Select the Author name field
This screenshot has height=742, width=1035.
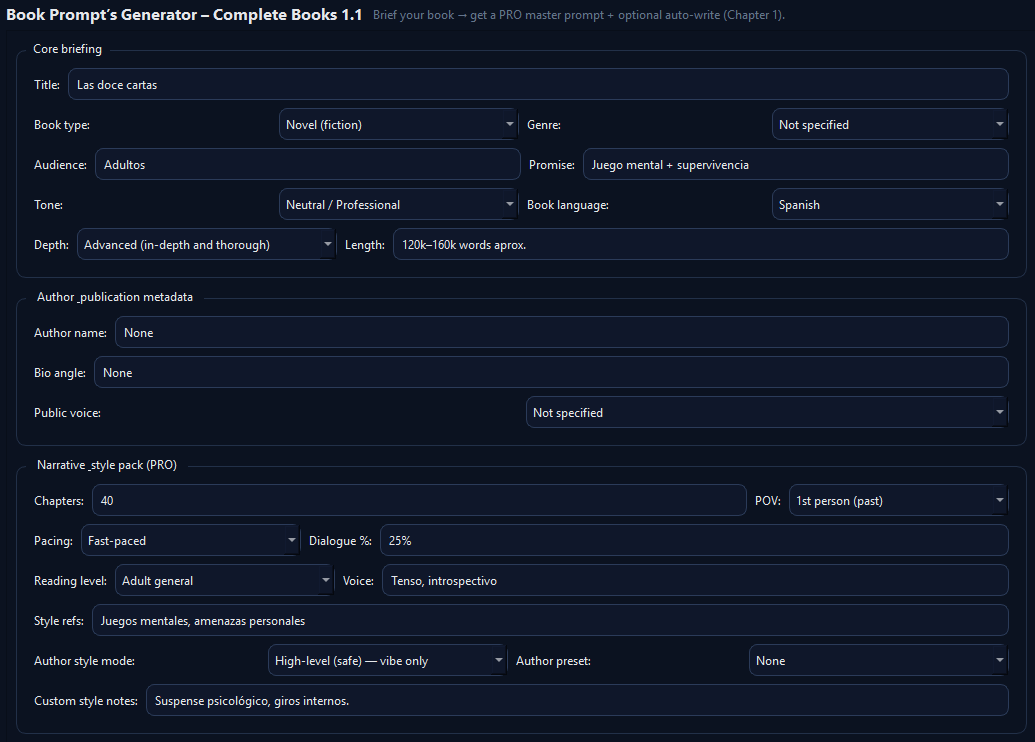click(x=560, y=332)
